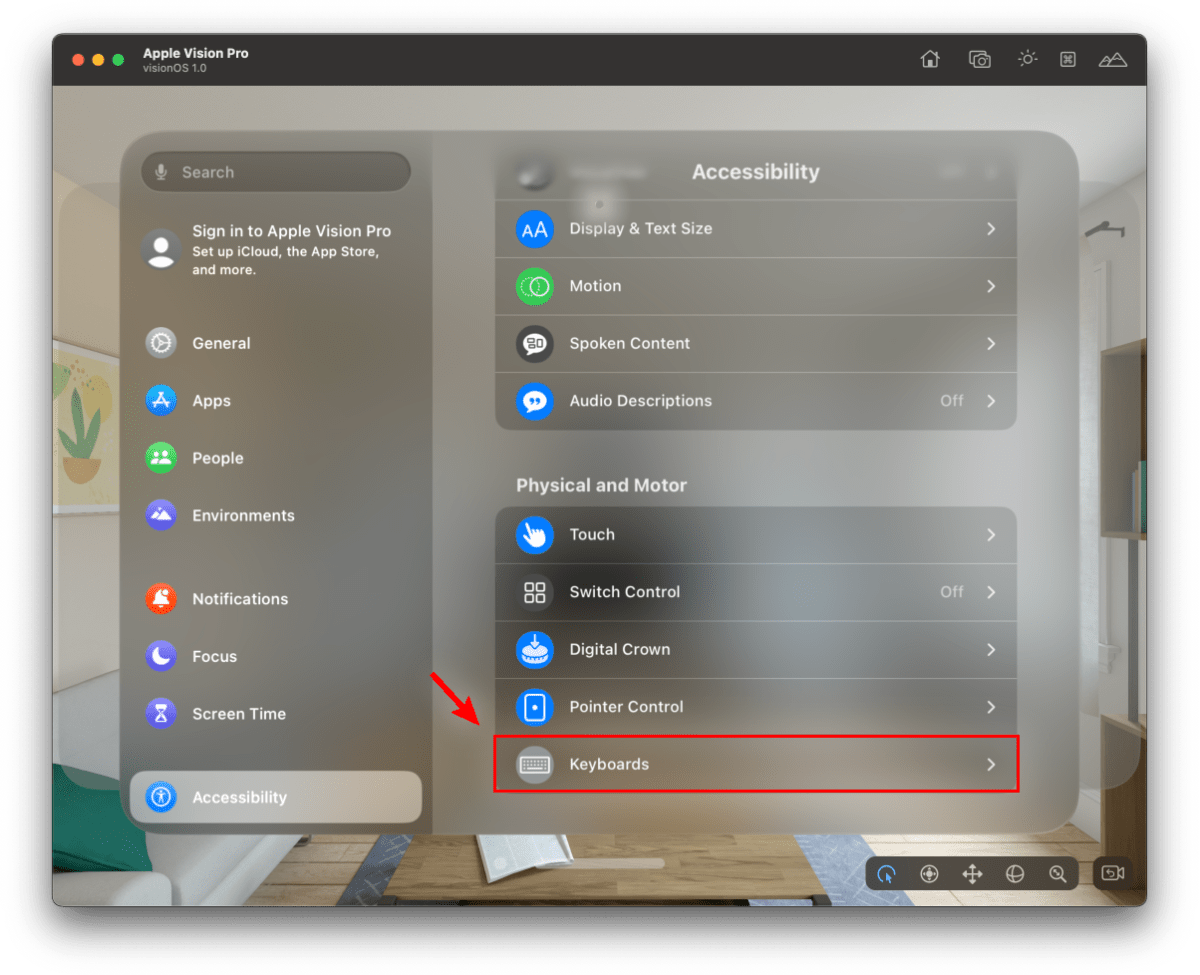Image resolution: width=1200 pixels, height=975 pixels.
Task: Click the General gear icon
Action: 160,343
